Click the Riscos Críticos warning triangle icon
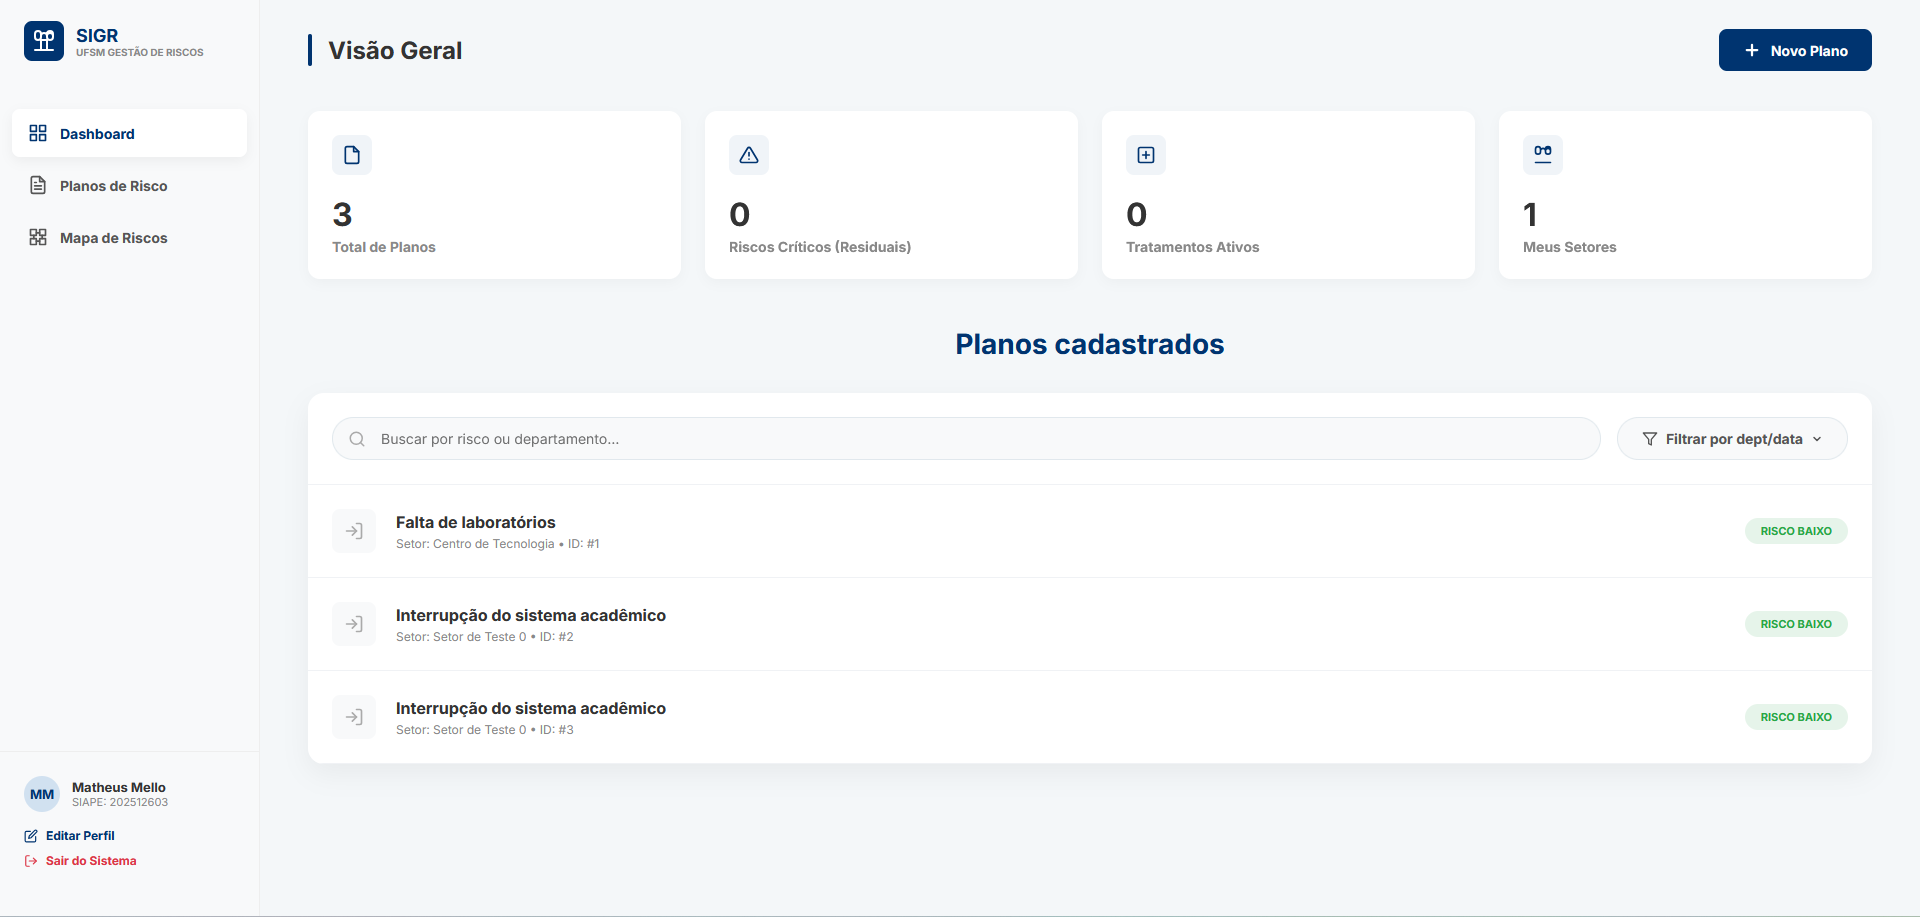 [x=748, y=155]
